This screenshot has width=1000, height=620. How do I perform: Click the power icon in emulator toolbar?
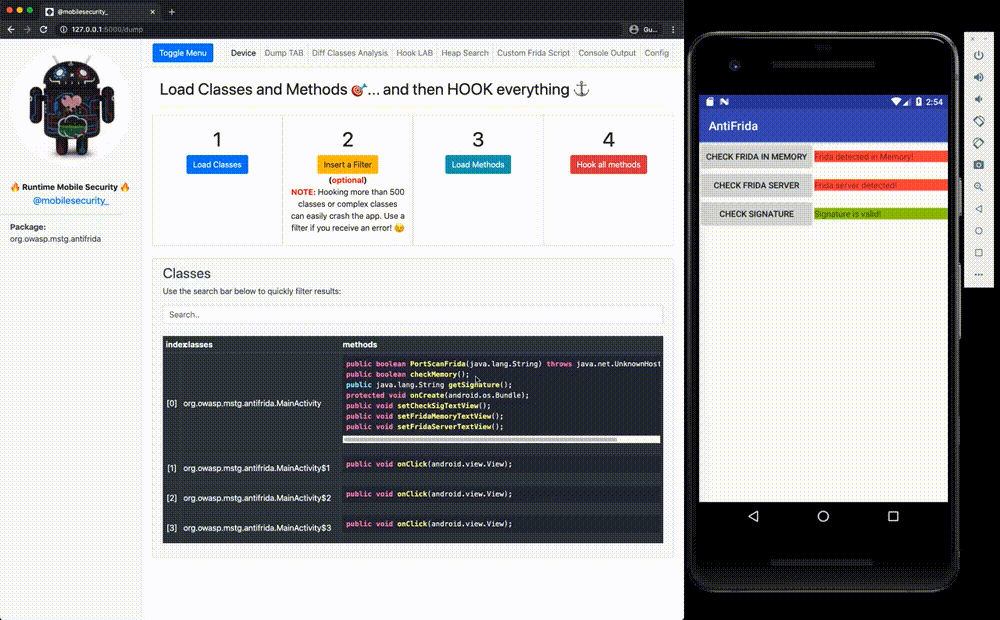click(x=978, y=56)
